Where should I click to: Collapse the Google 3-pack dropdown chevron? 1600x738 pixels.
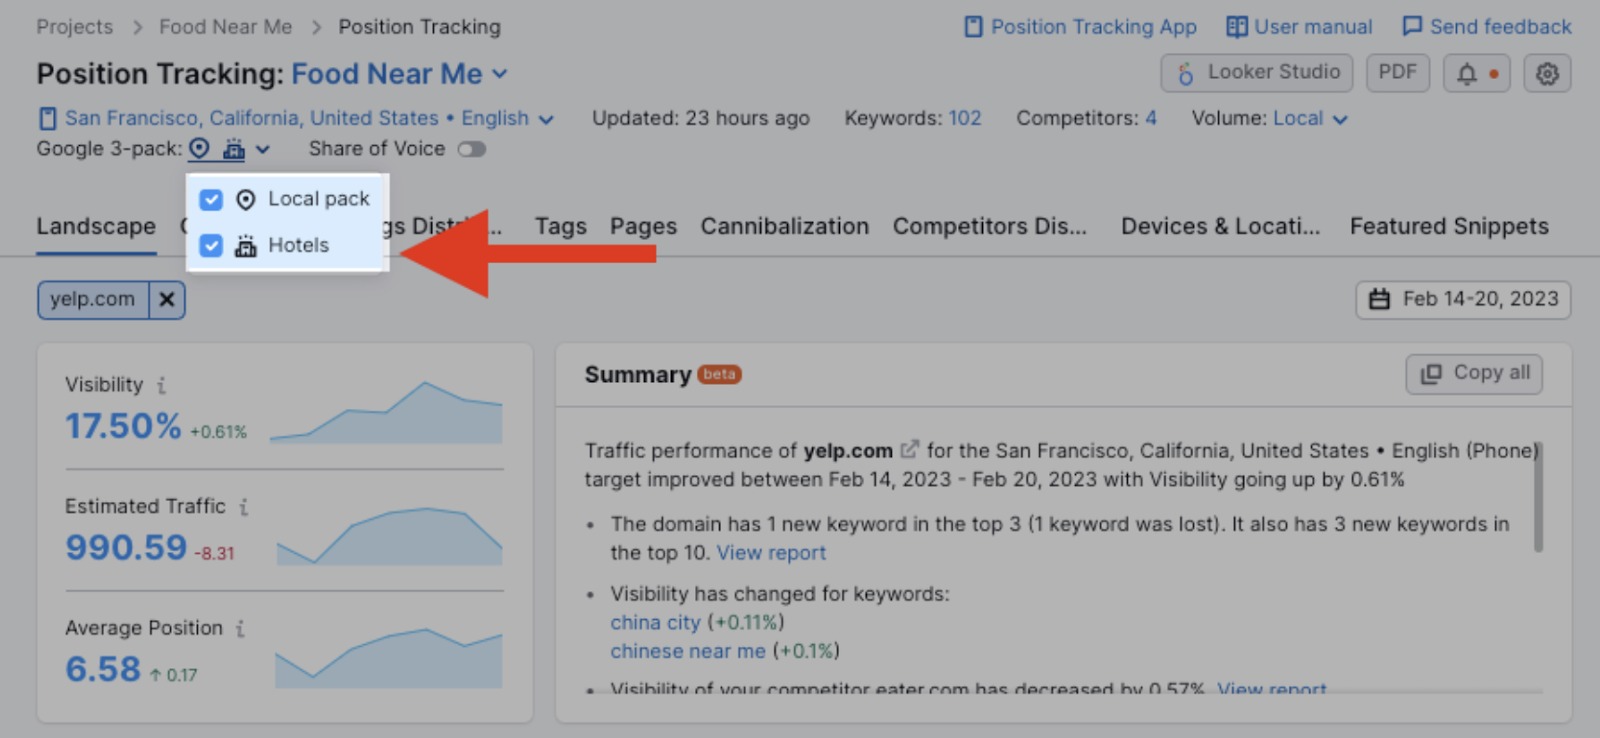[262, 150]
